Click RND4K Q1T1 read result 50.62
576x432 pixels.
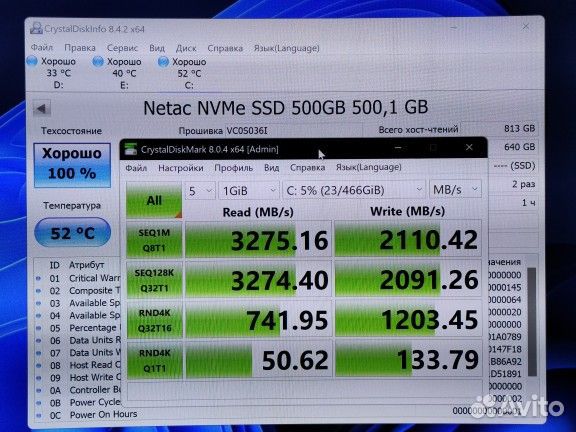click(x=259, y=360)
